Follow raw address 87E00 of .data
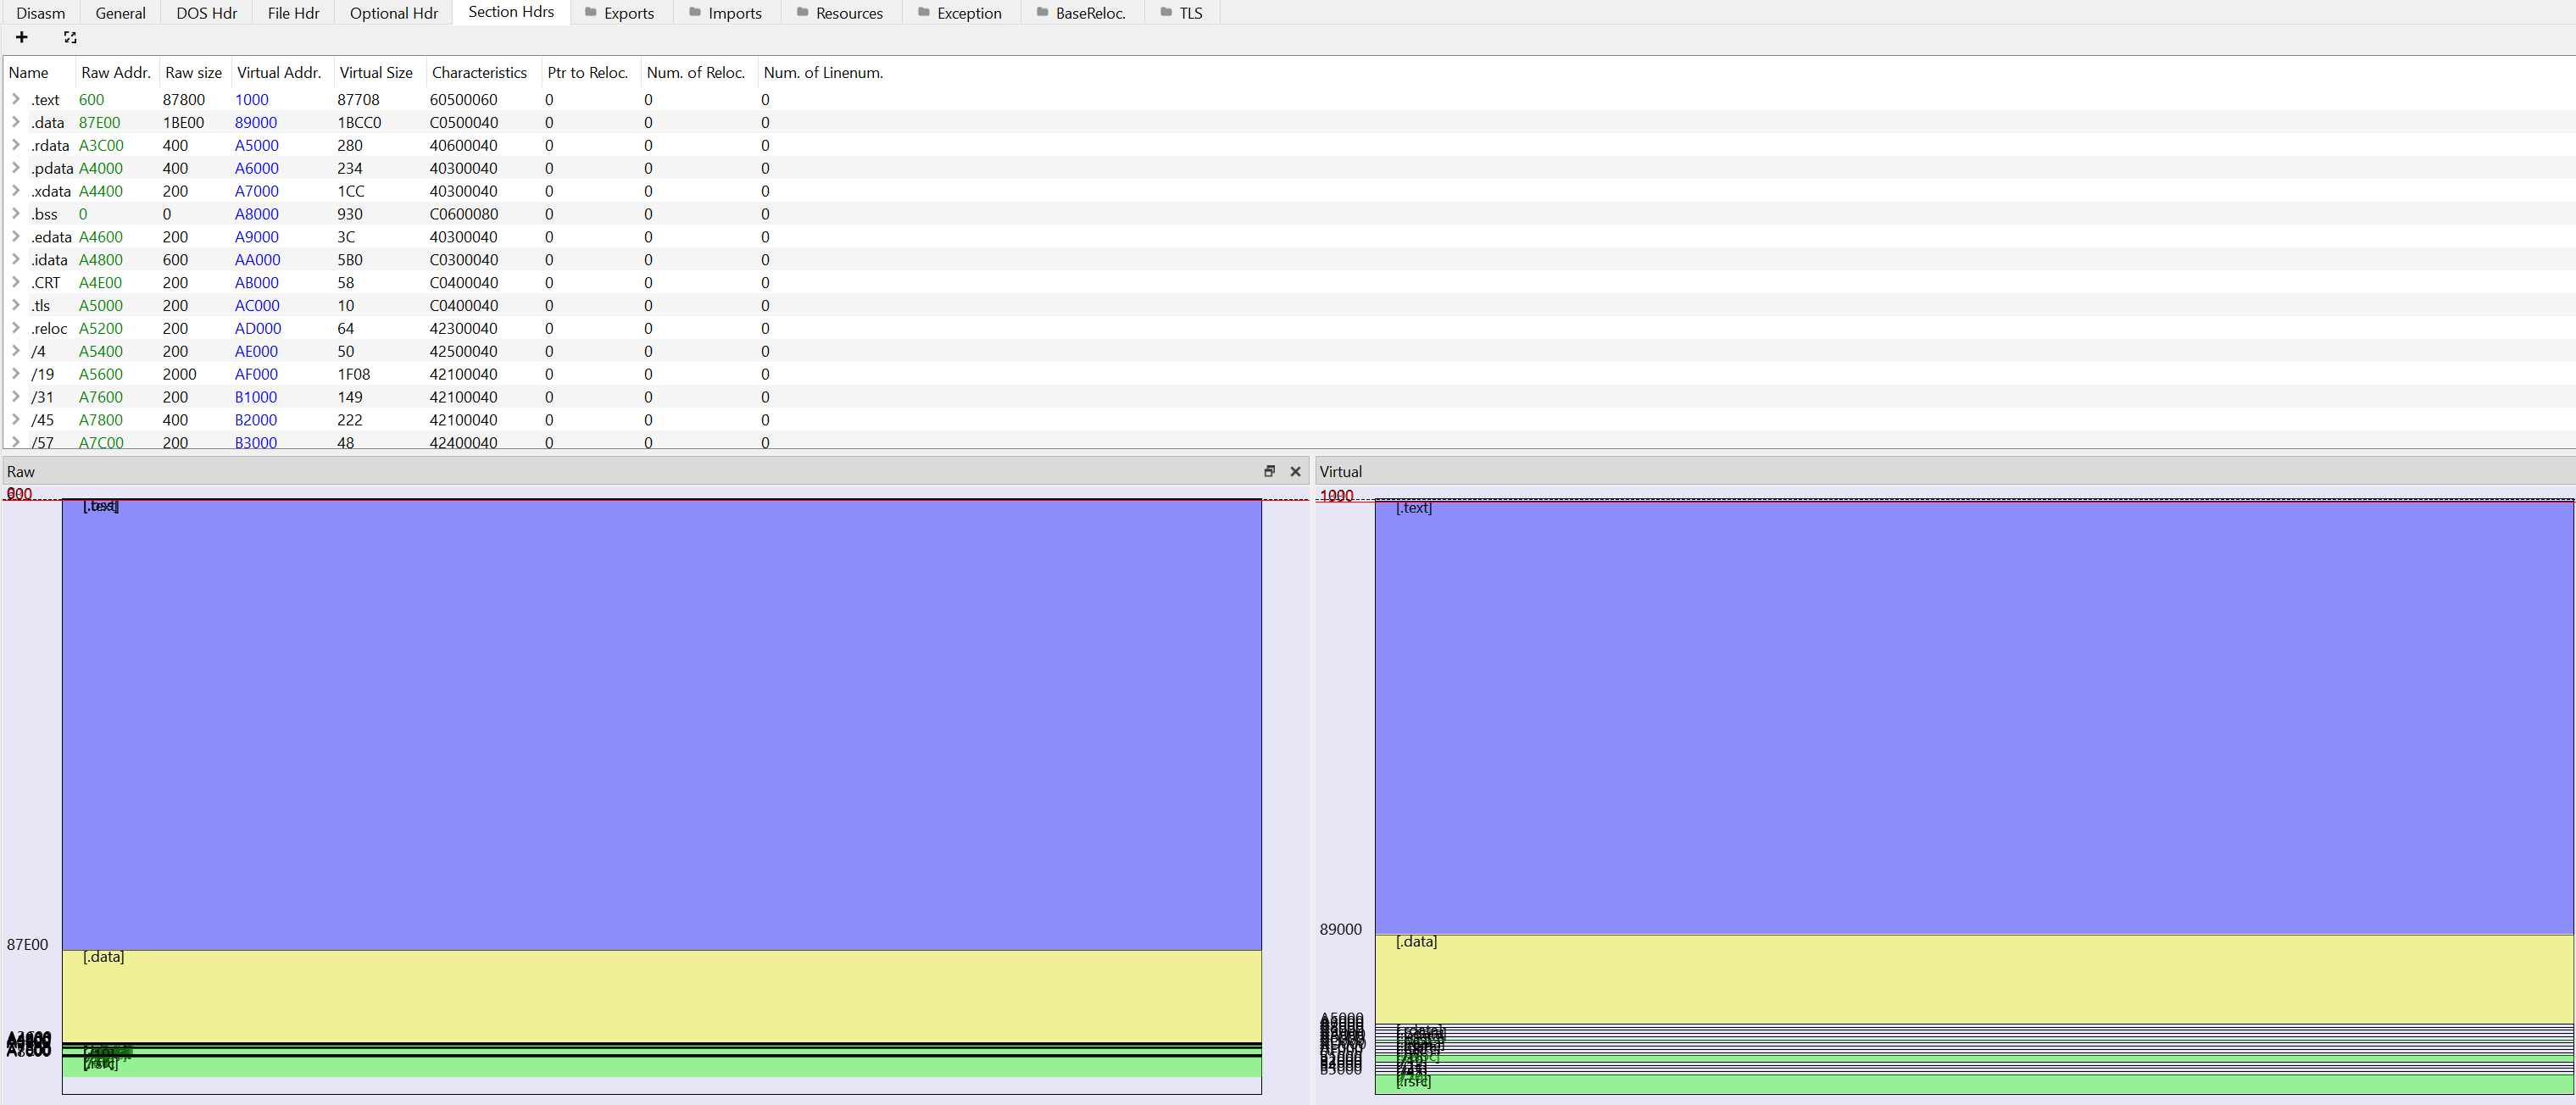The image size is (2576, 1105). (x=100, y=122)
